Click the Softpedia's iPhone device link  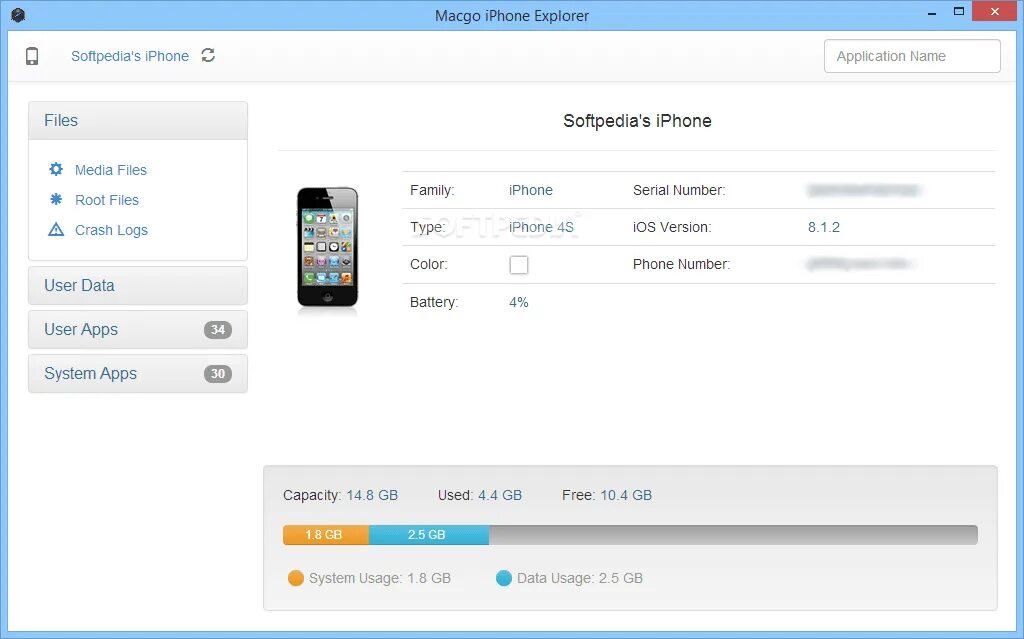point(130,56)
